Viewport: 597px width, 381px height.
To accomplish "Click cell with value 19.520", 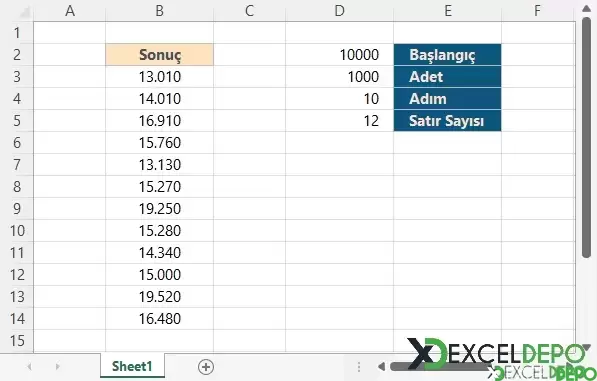I will 160,297.
